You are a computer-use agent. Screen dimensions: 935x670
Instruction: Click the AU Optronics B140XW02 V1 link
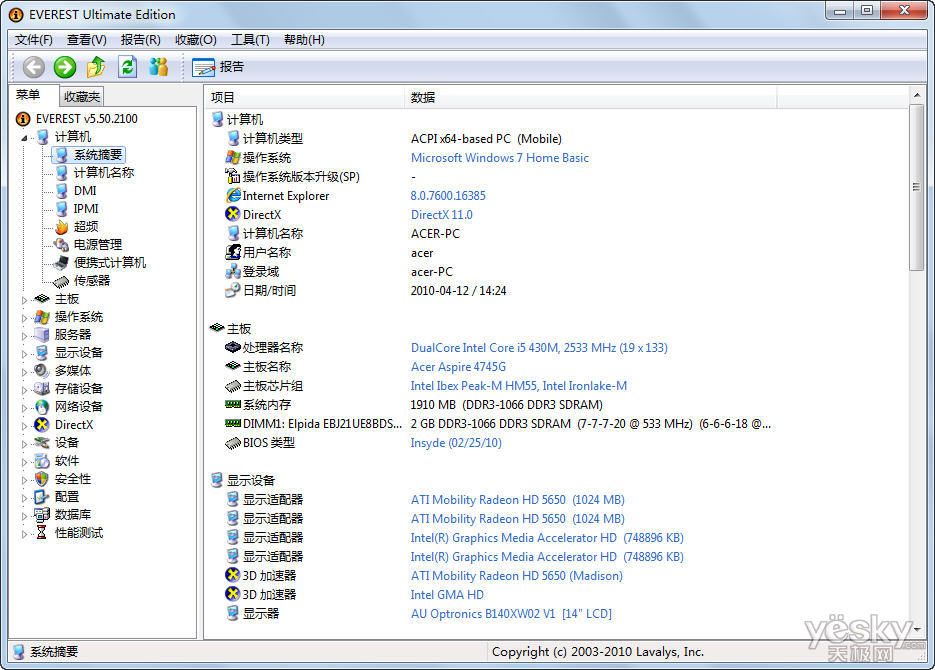coord(511,614)
